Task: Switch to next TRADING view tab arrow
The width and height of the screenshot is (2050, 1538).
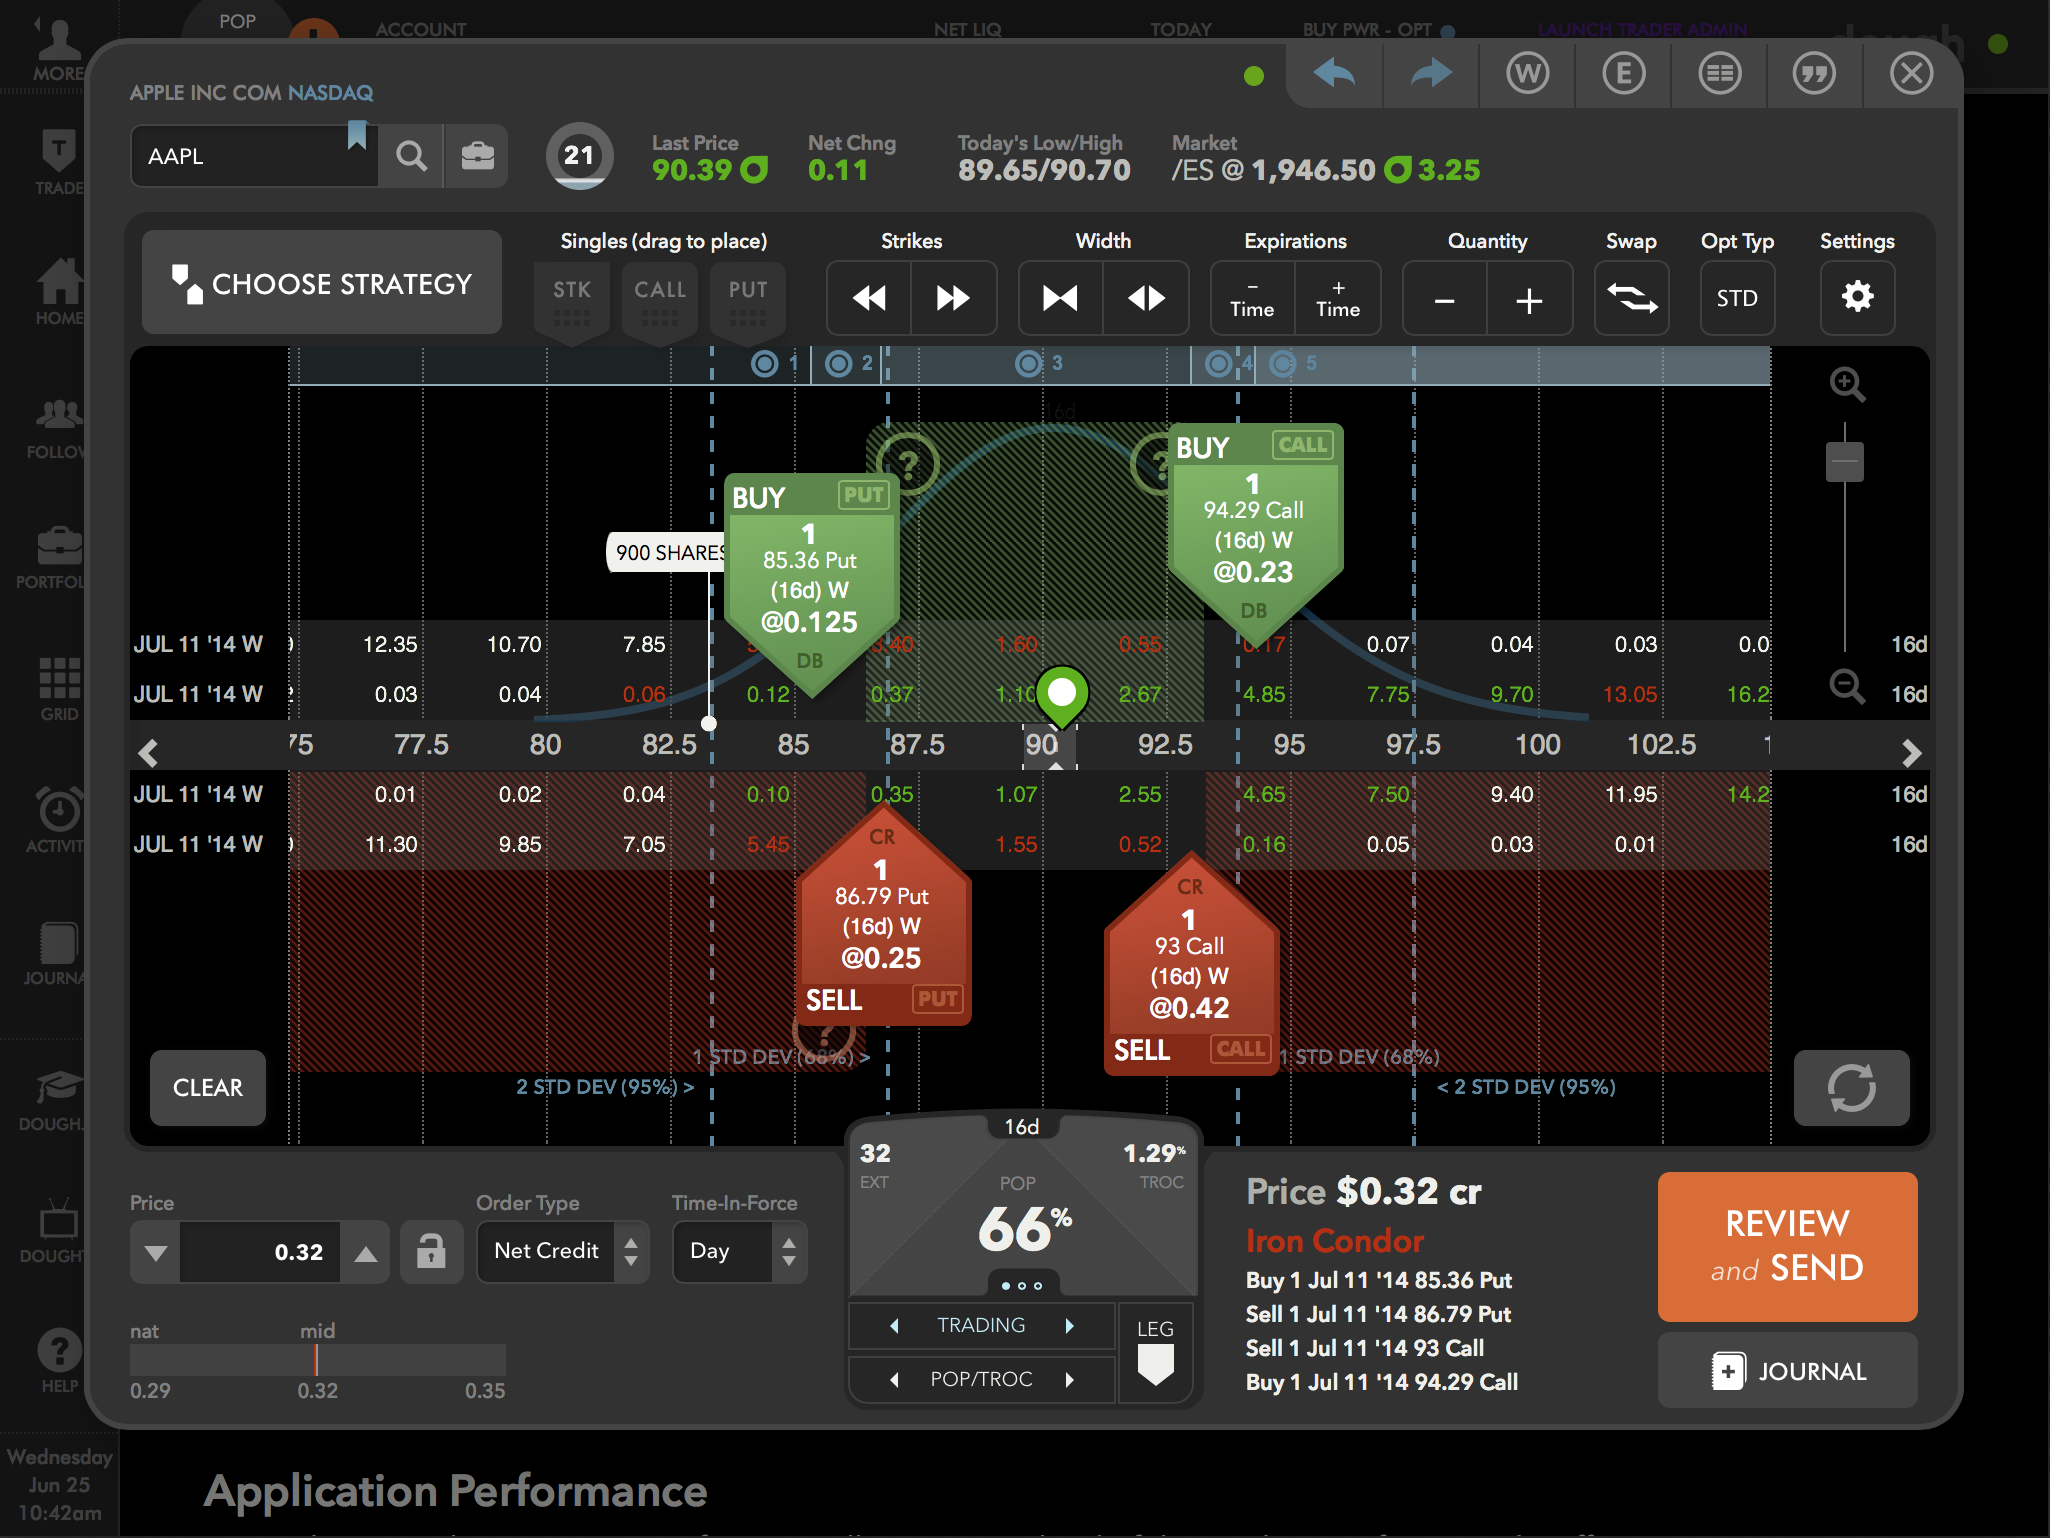Action: [1070, 1325]
